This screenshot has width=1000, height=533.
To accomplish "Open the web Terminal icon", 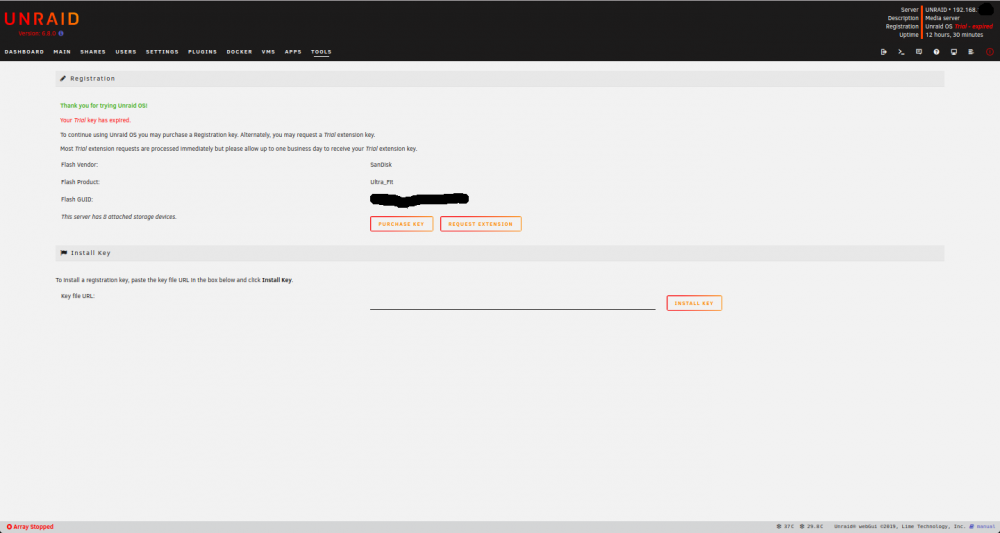I will (901, 52).
